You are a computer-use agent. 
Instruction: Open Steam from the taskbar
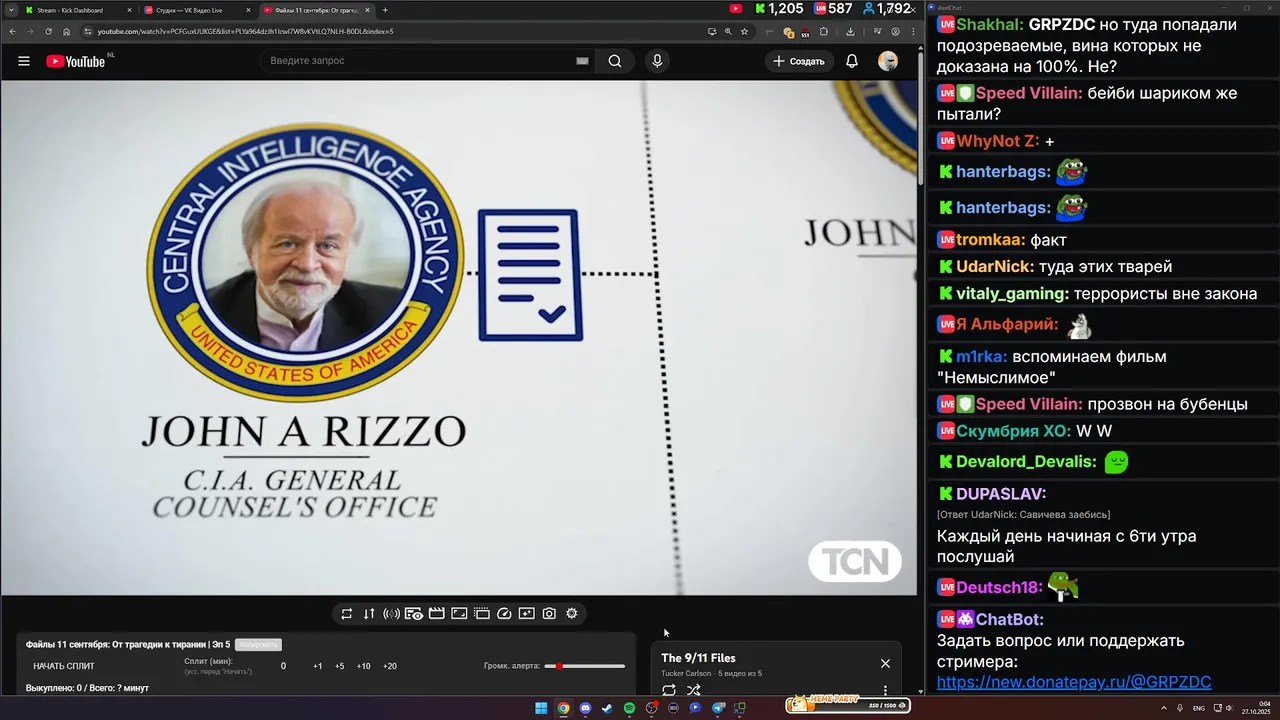607,708
